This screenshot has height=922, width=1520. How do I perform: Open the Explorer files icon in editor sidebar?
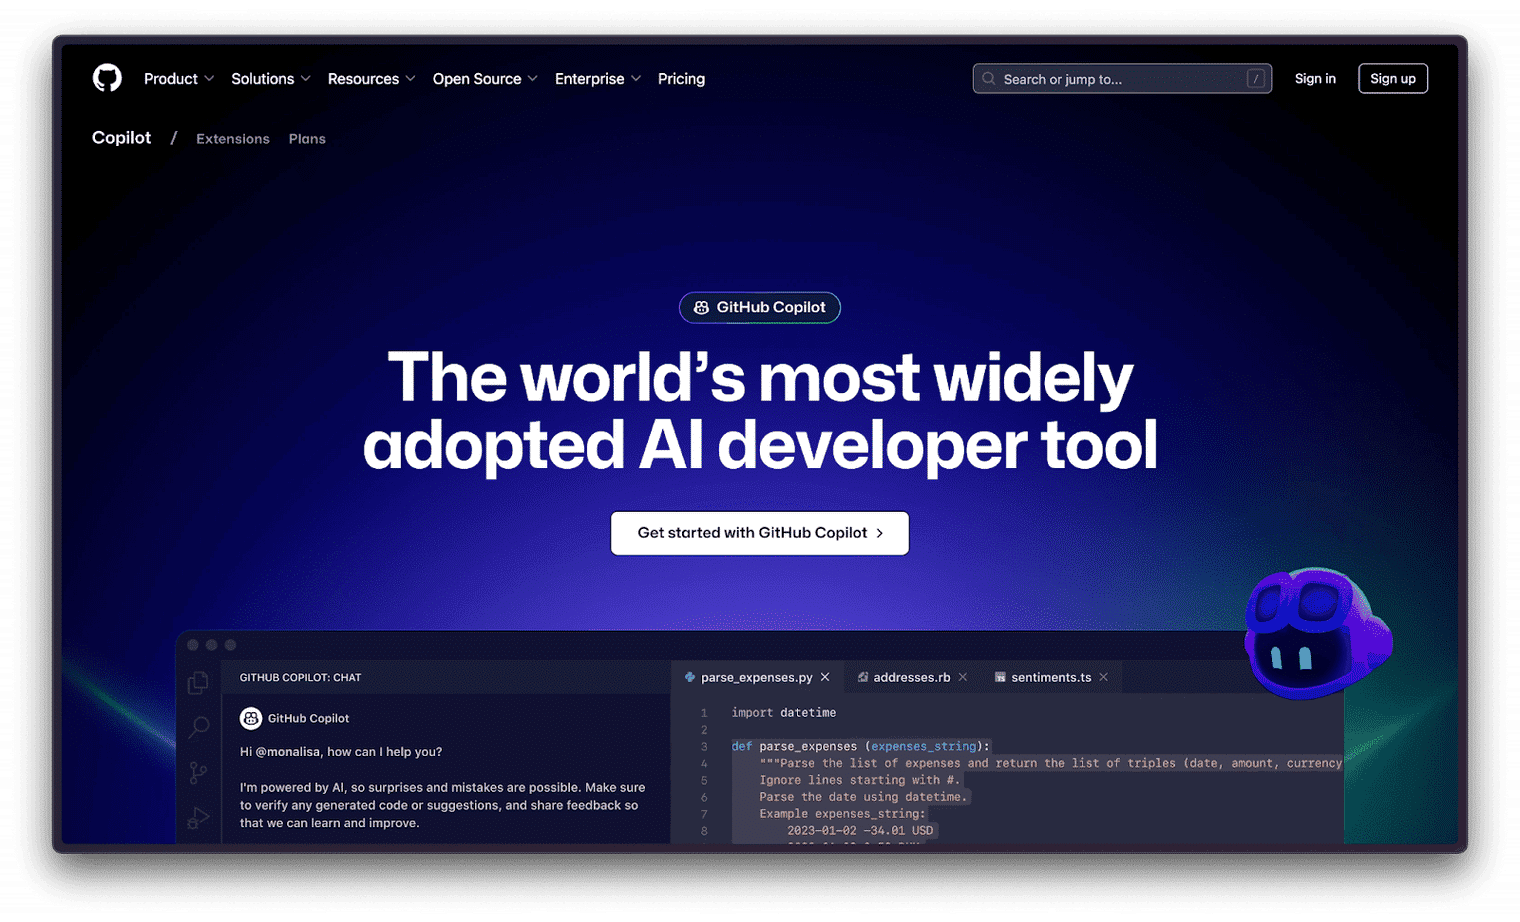tap(198, 682)
